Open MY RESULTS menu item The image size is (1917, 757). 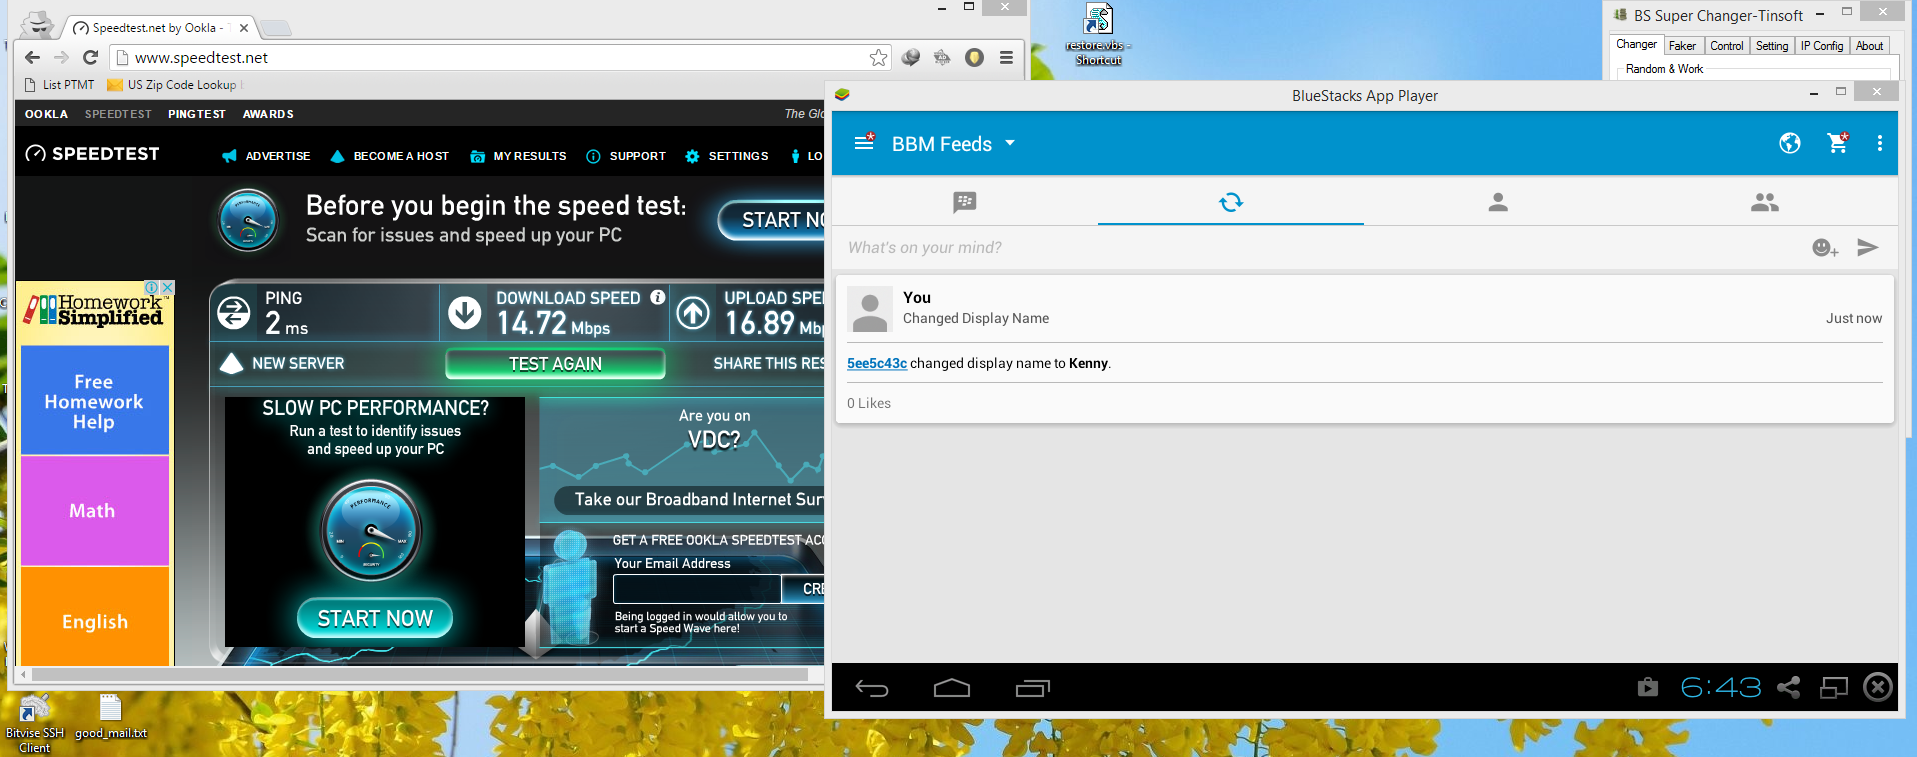click(x=518, y=156)
